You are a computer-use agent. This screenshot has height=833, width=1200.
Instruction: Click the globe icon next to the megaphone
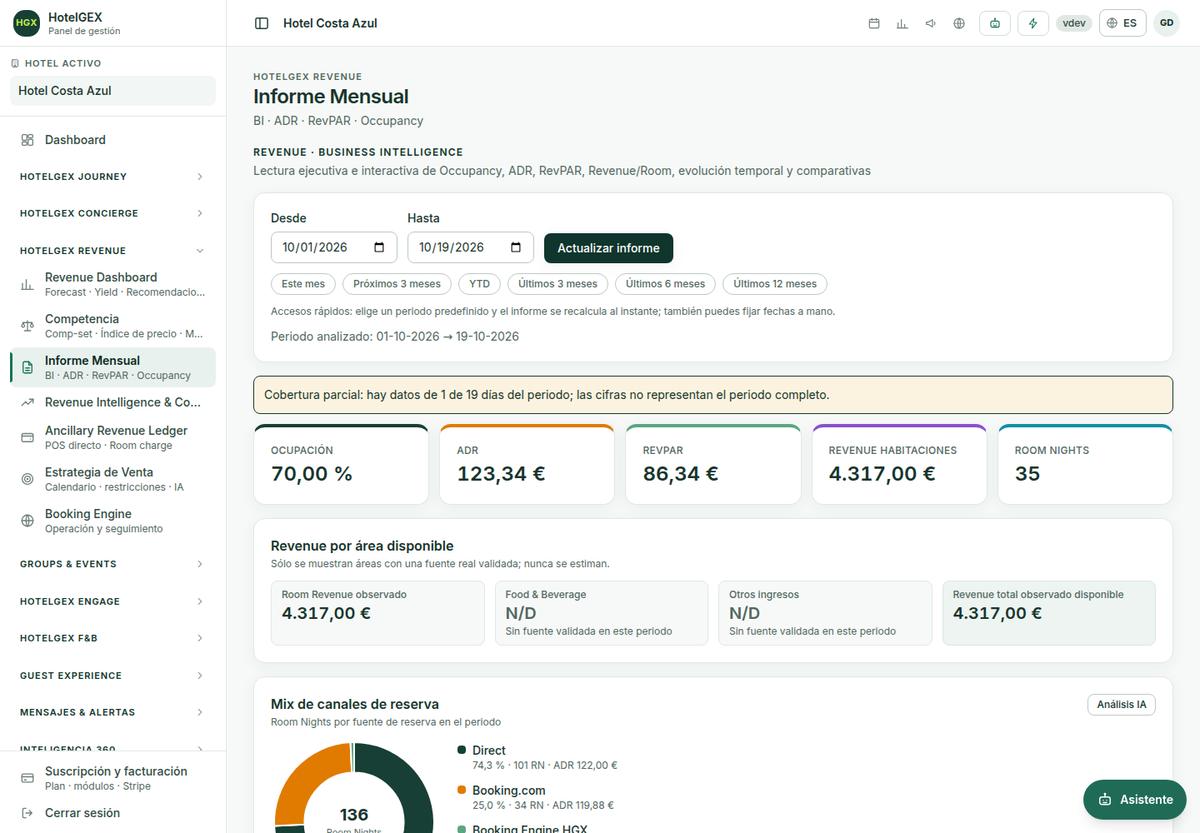click(x=959, y=23)
